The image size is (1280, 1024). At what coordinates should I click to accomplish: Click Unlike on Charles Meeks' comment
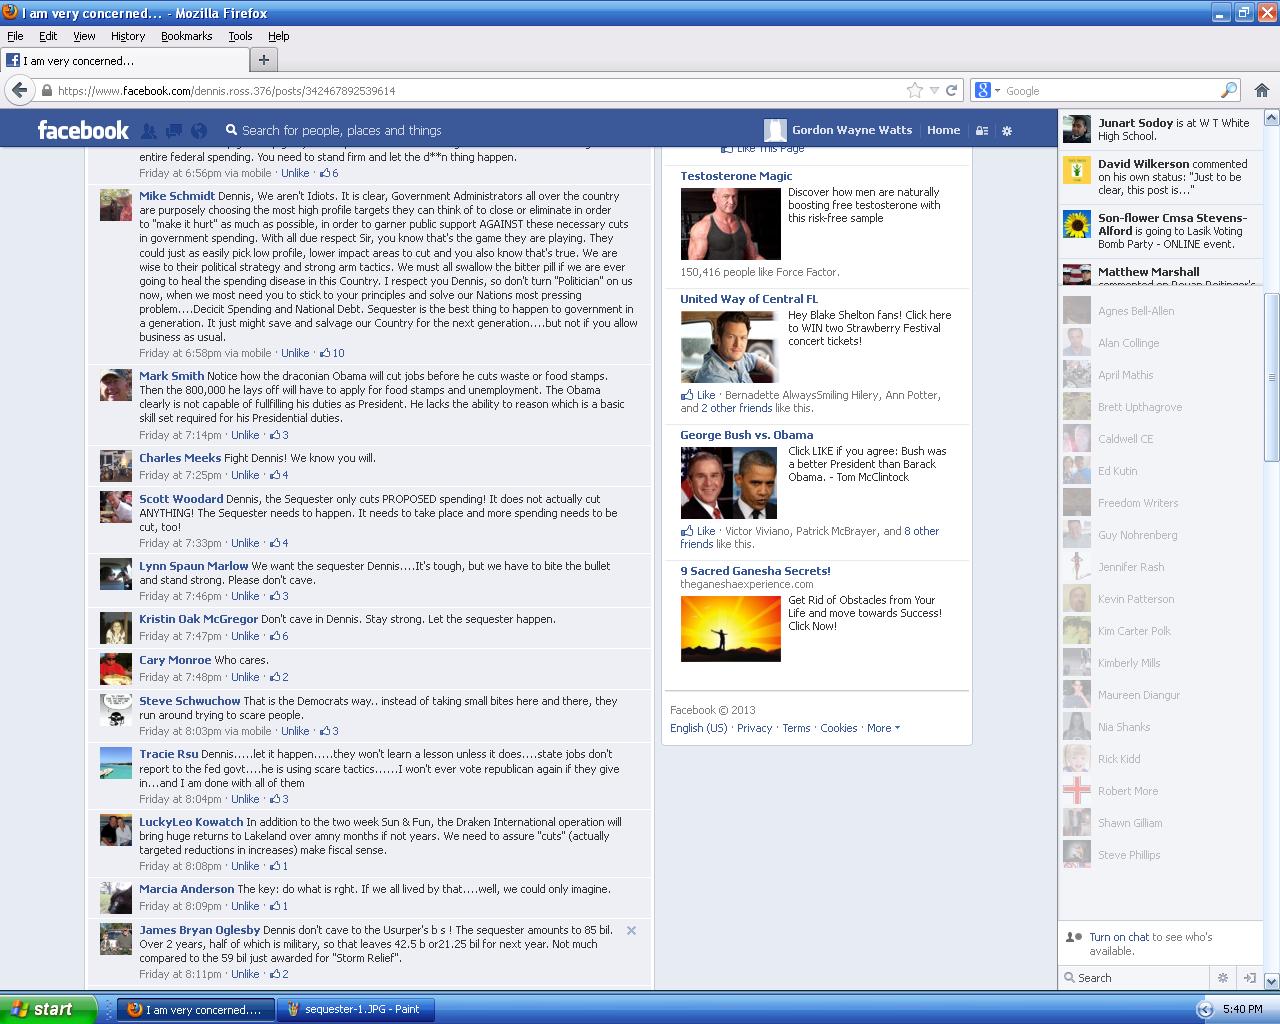[x=245, y=475]
